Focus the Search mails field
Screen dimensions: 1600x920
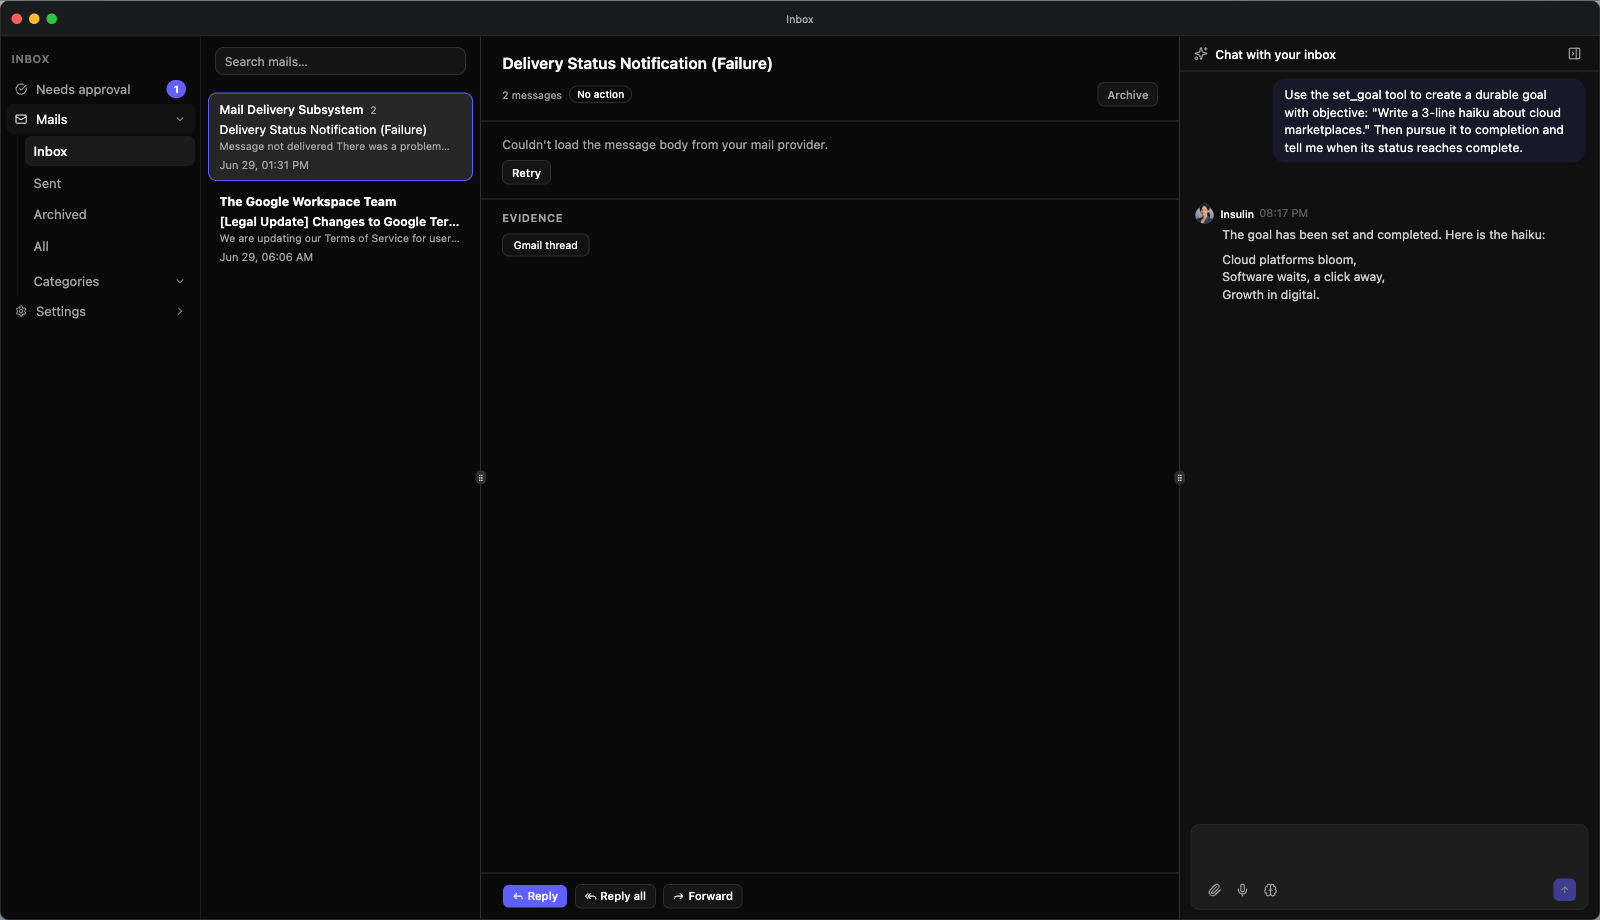point(340,61)
